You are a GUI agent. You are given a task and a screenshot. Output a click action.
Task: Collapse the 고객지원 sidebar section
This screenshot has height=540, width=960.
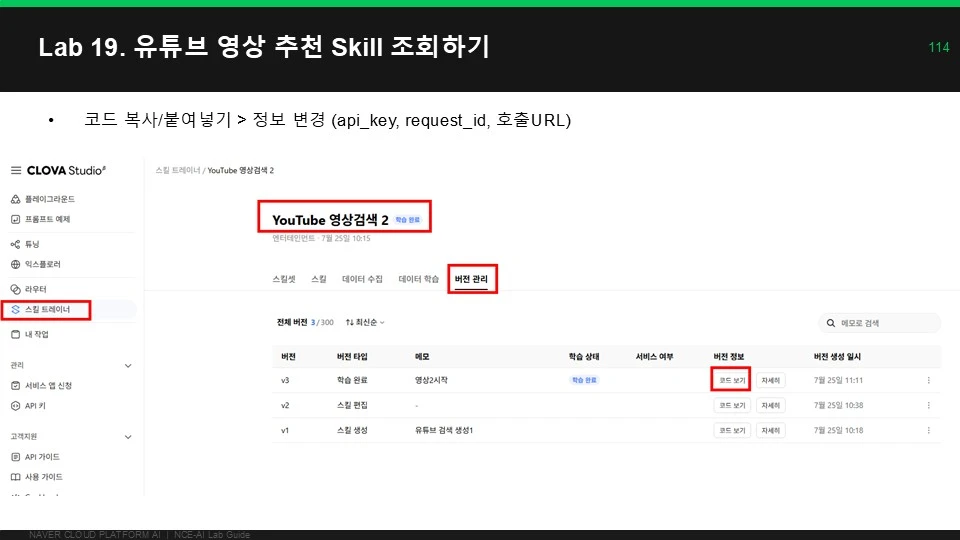click(128, 437)
